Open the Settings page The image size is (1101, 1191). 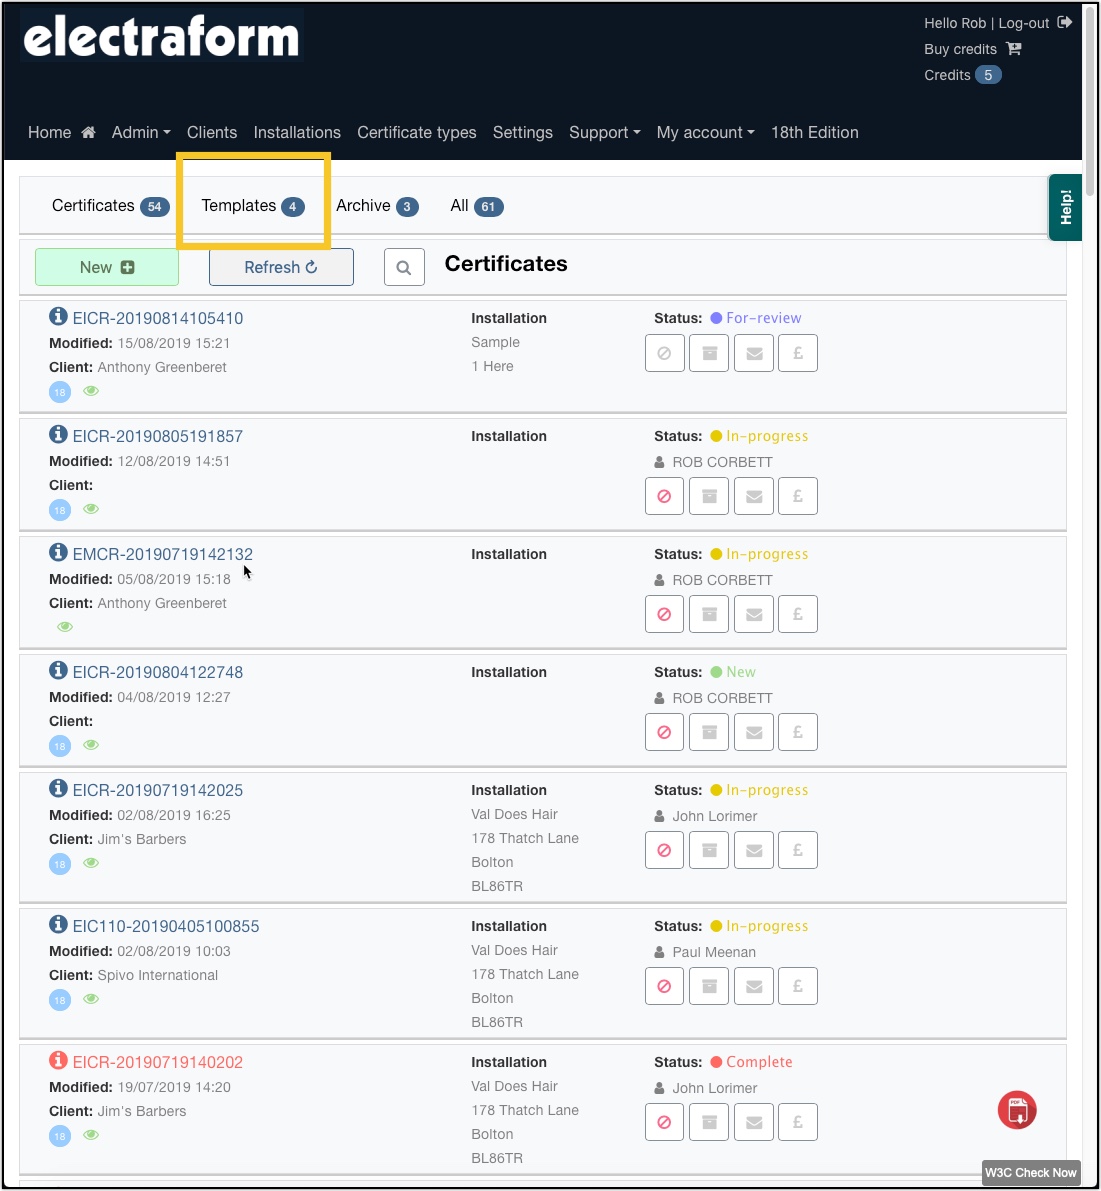click(x=522, y=132)
